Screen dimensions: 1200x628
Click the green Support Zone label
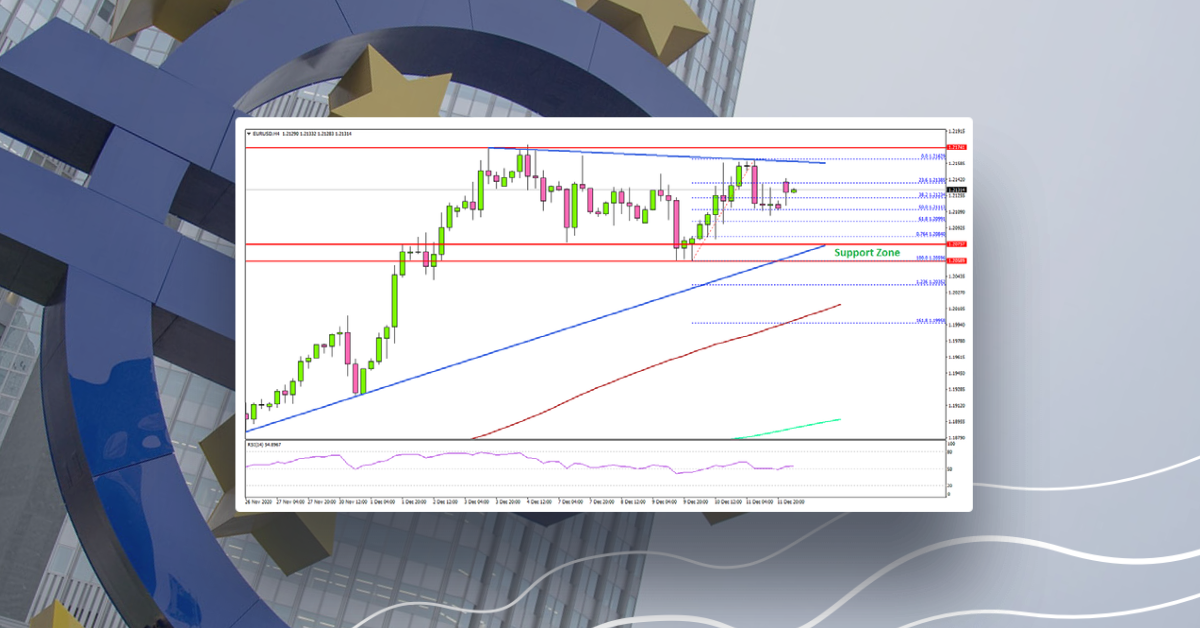tap(865, 252)
